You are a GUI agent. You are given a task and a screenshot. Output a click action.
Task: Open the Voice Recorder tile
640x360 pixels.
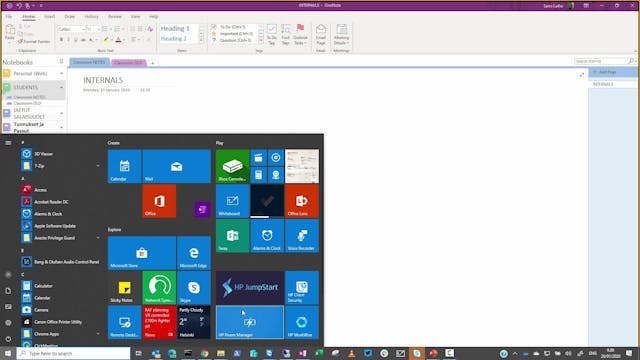302,236
